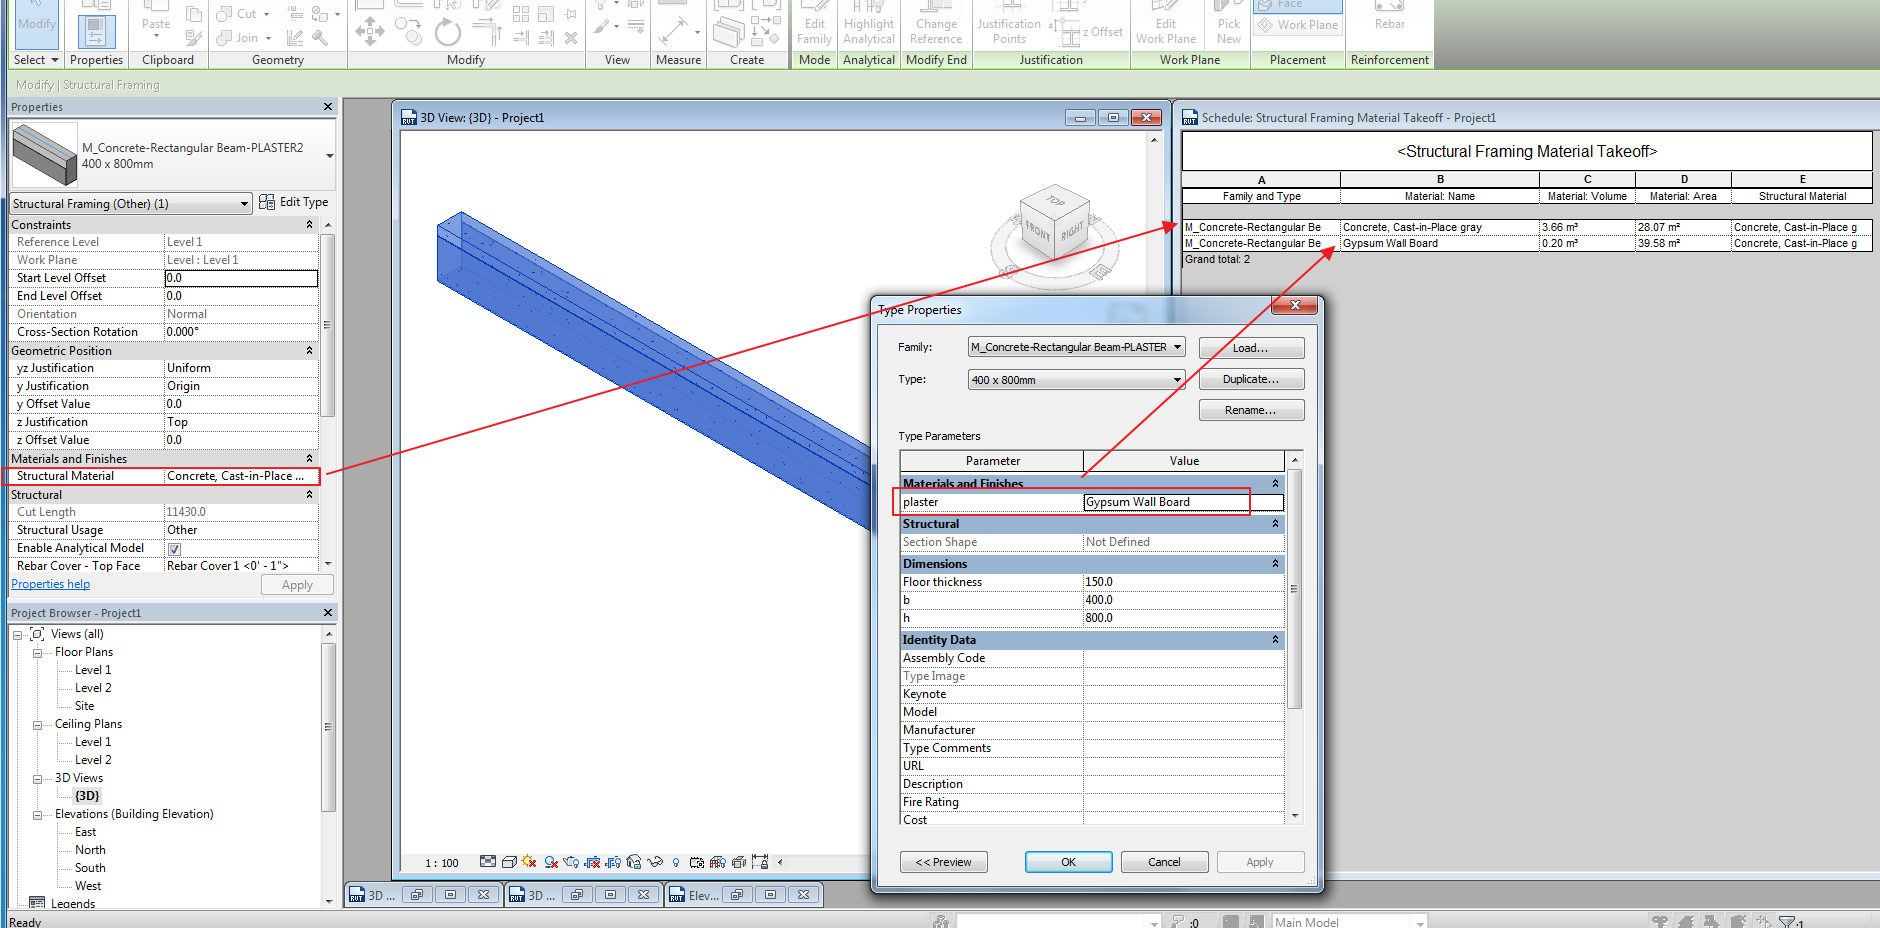The height and width of the screenshot is (928, 1880).
Task: Select the Justification Points tool
Action: click(x=1007, y=25)
